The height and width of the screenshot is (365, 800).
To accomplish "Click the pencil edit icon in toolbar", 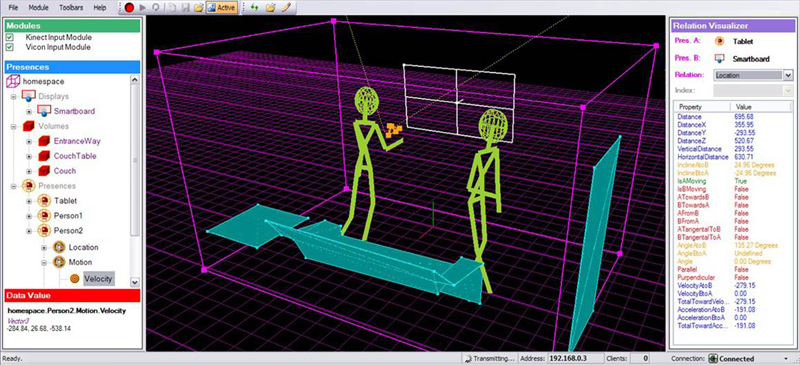I will tap(287, 8).
